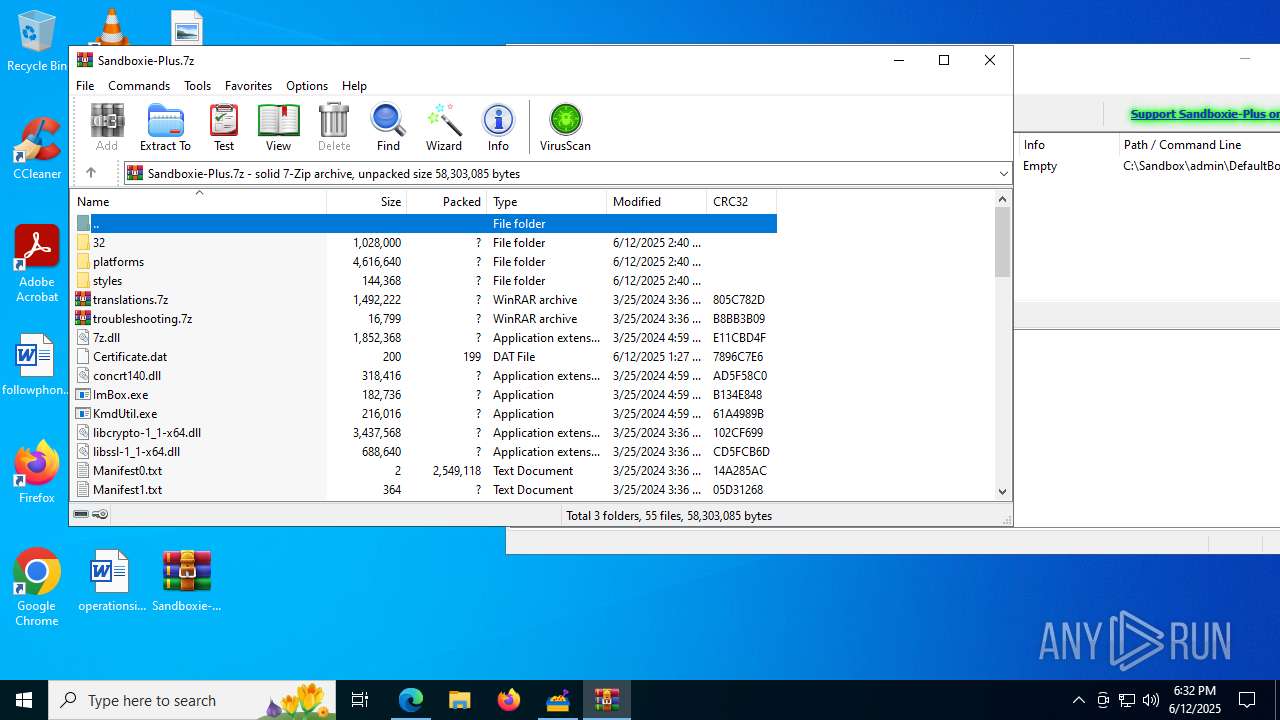Click the Windows search box
Image resolution: width=1280 pixels, height=720 pixels.
tap(192, 700)
